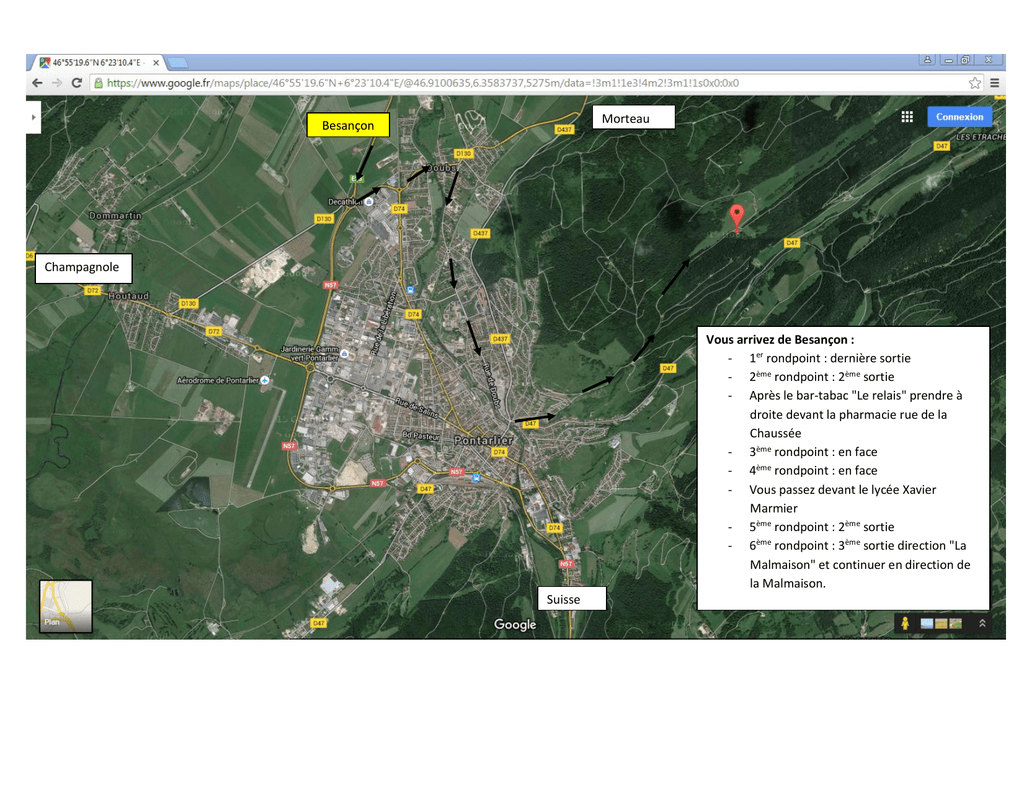The image size is (1024, 791).
Task: Click the Rue de la Libération street label
Action: coord(383,324)
